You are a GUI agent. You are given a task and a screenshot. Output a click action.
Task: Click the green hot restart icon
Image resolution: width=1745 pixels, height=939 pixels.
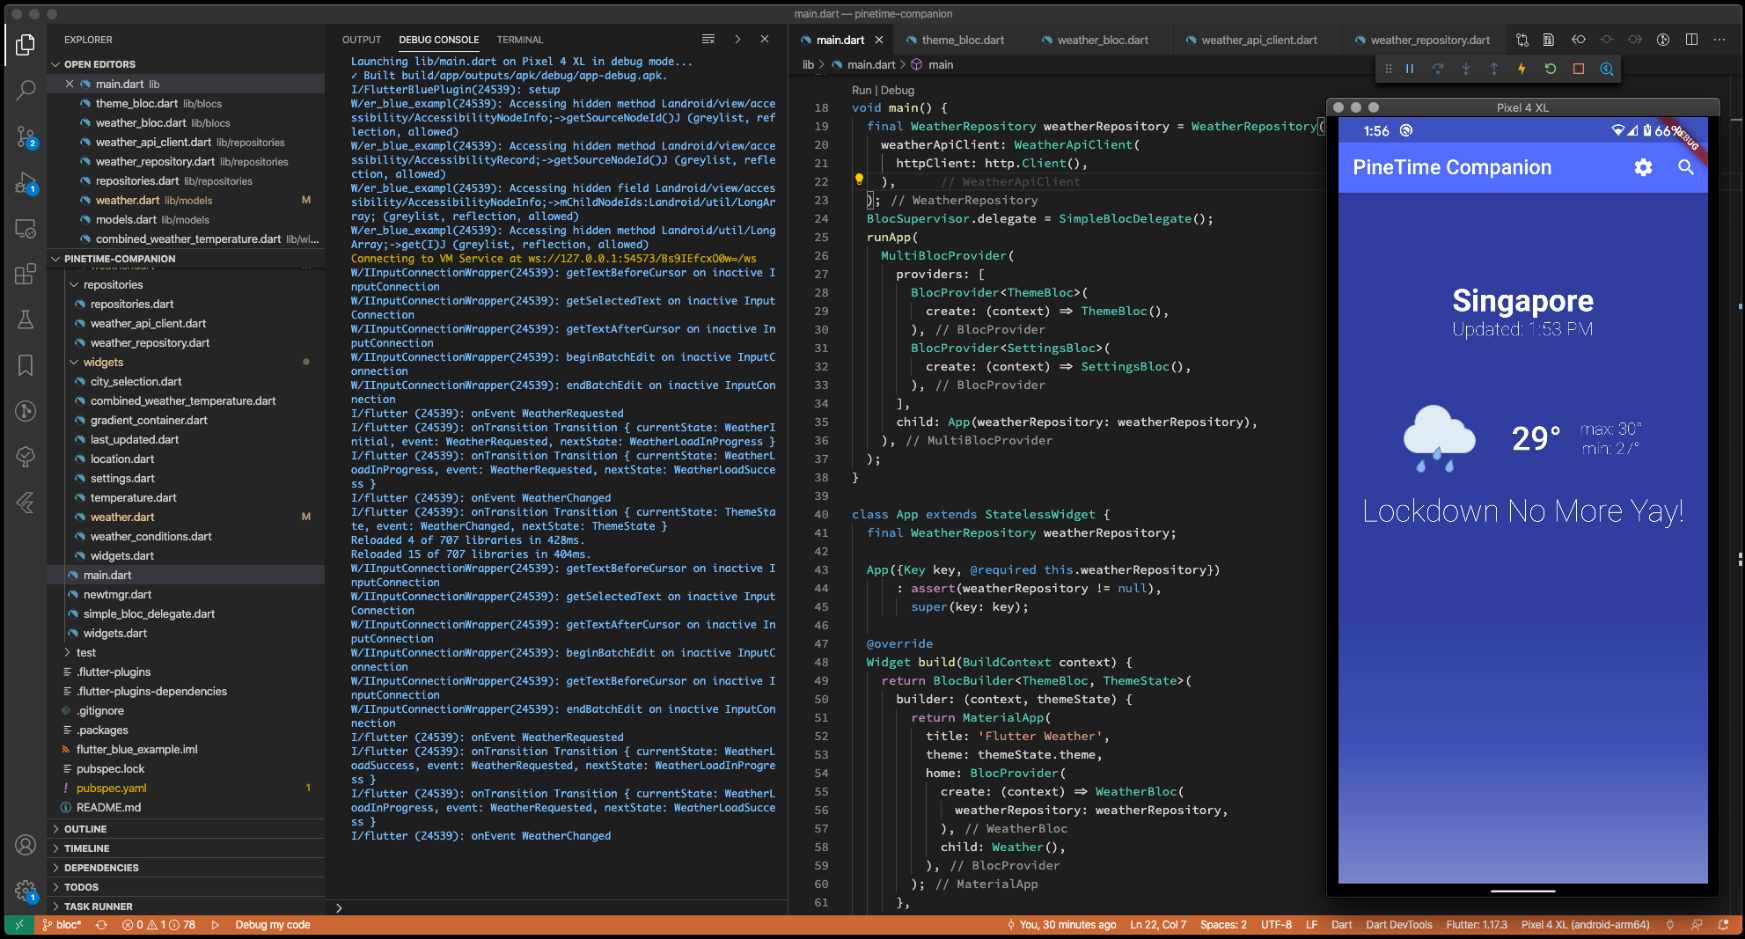click(x=1550, y=69)
